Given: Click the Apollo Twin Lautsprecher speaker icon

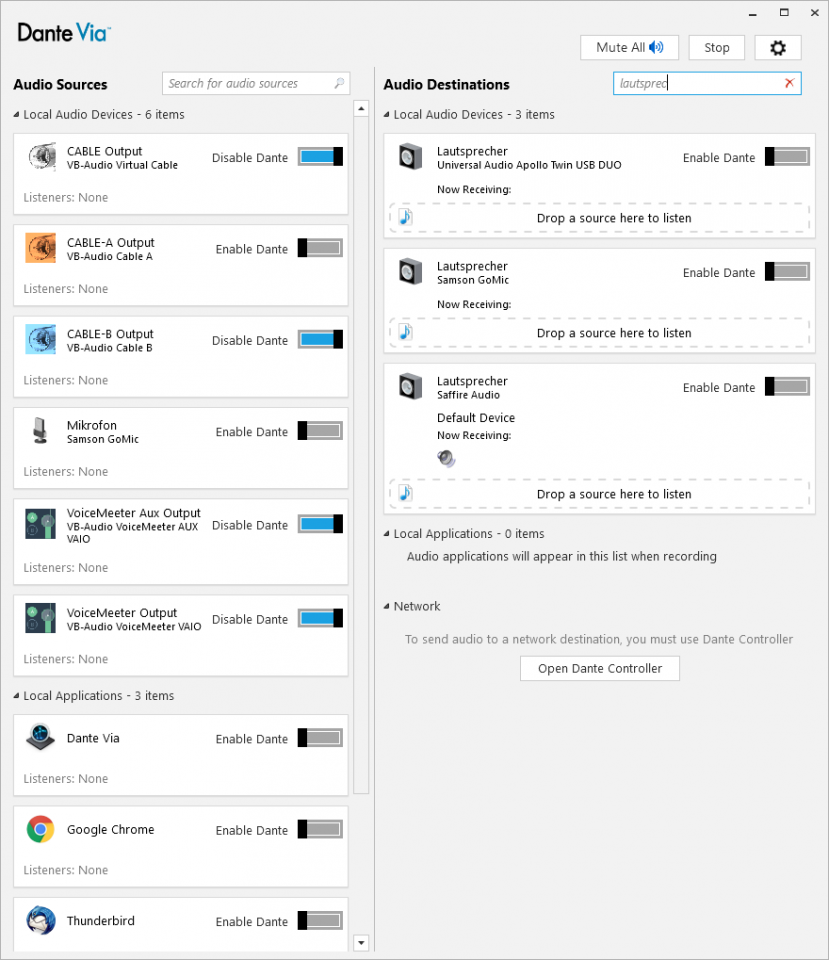Looking at the screenshot, I should point(410,157).
